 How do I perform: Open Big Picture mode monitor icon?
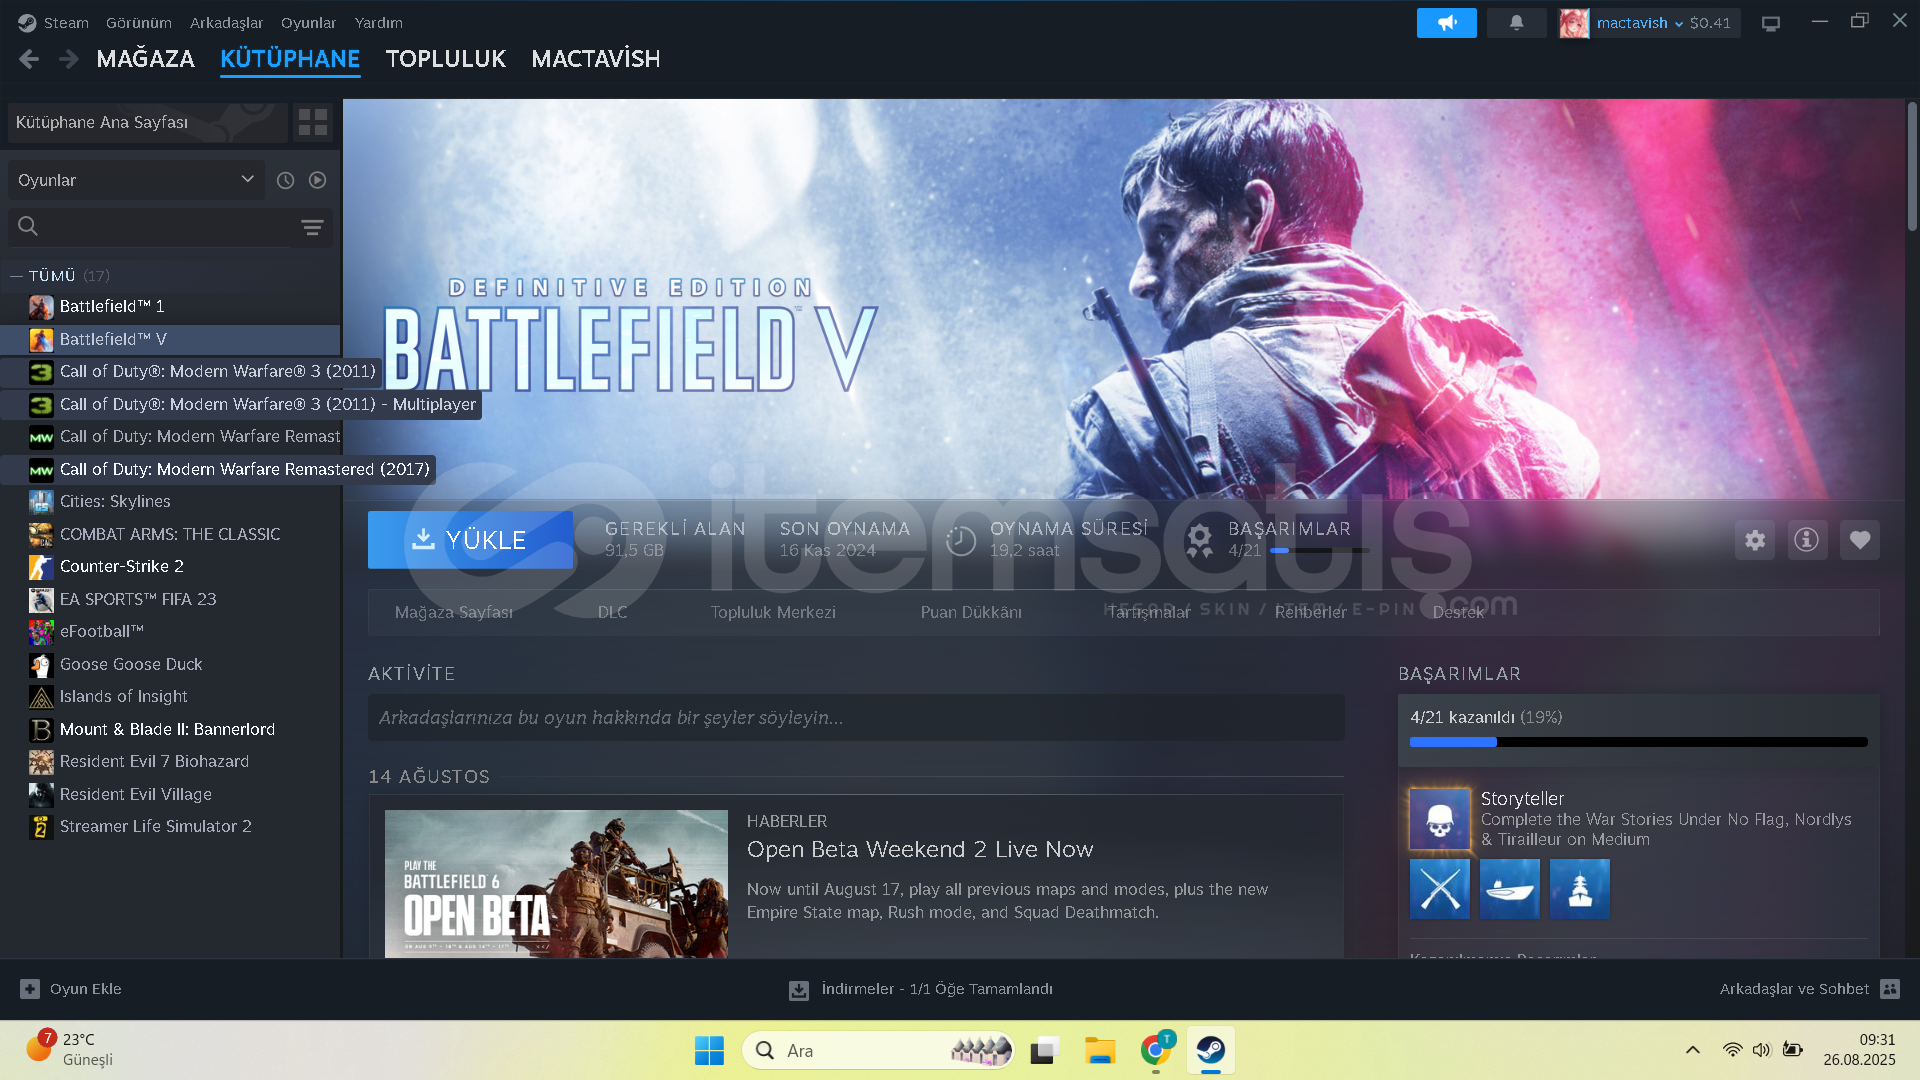pyautogui.click(x=1770, y=23)
